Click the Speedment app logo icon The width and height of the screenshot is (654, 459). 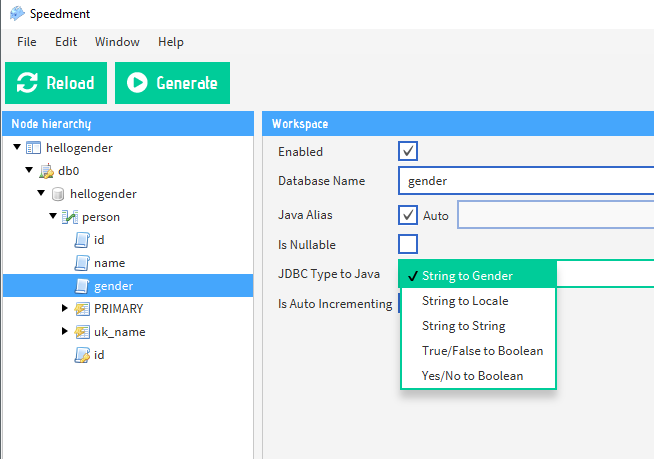pyautogui.click(x=17, y=13)
